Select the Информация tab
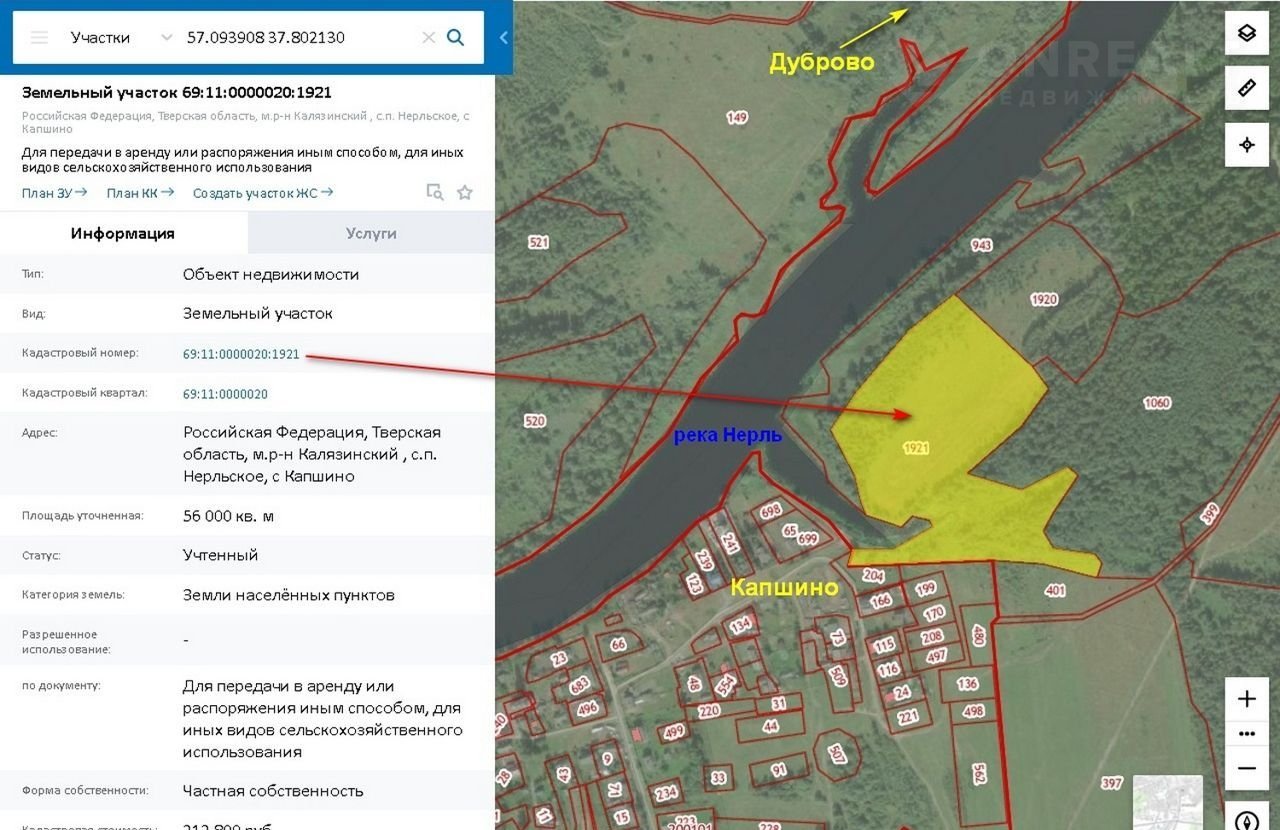The image size is (1280, 830). [x=123, y=233]
